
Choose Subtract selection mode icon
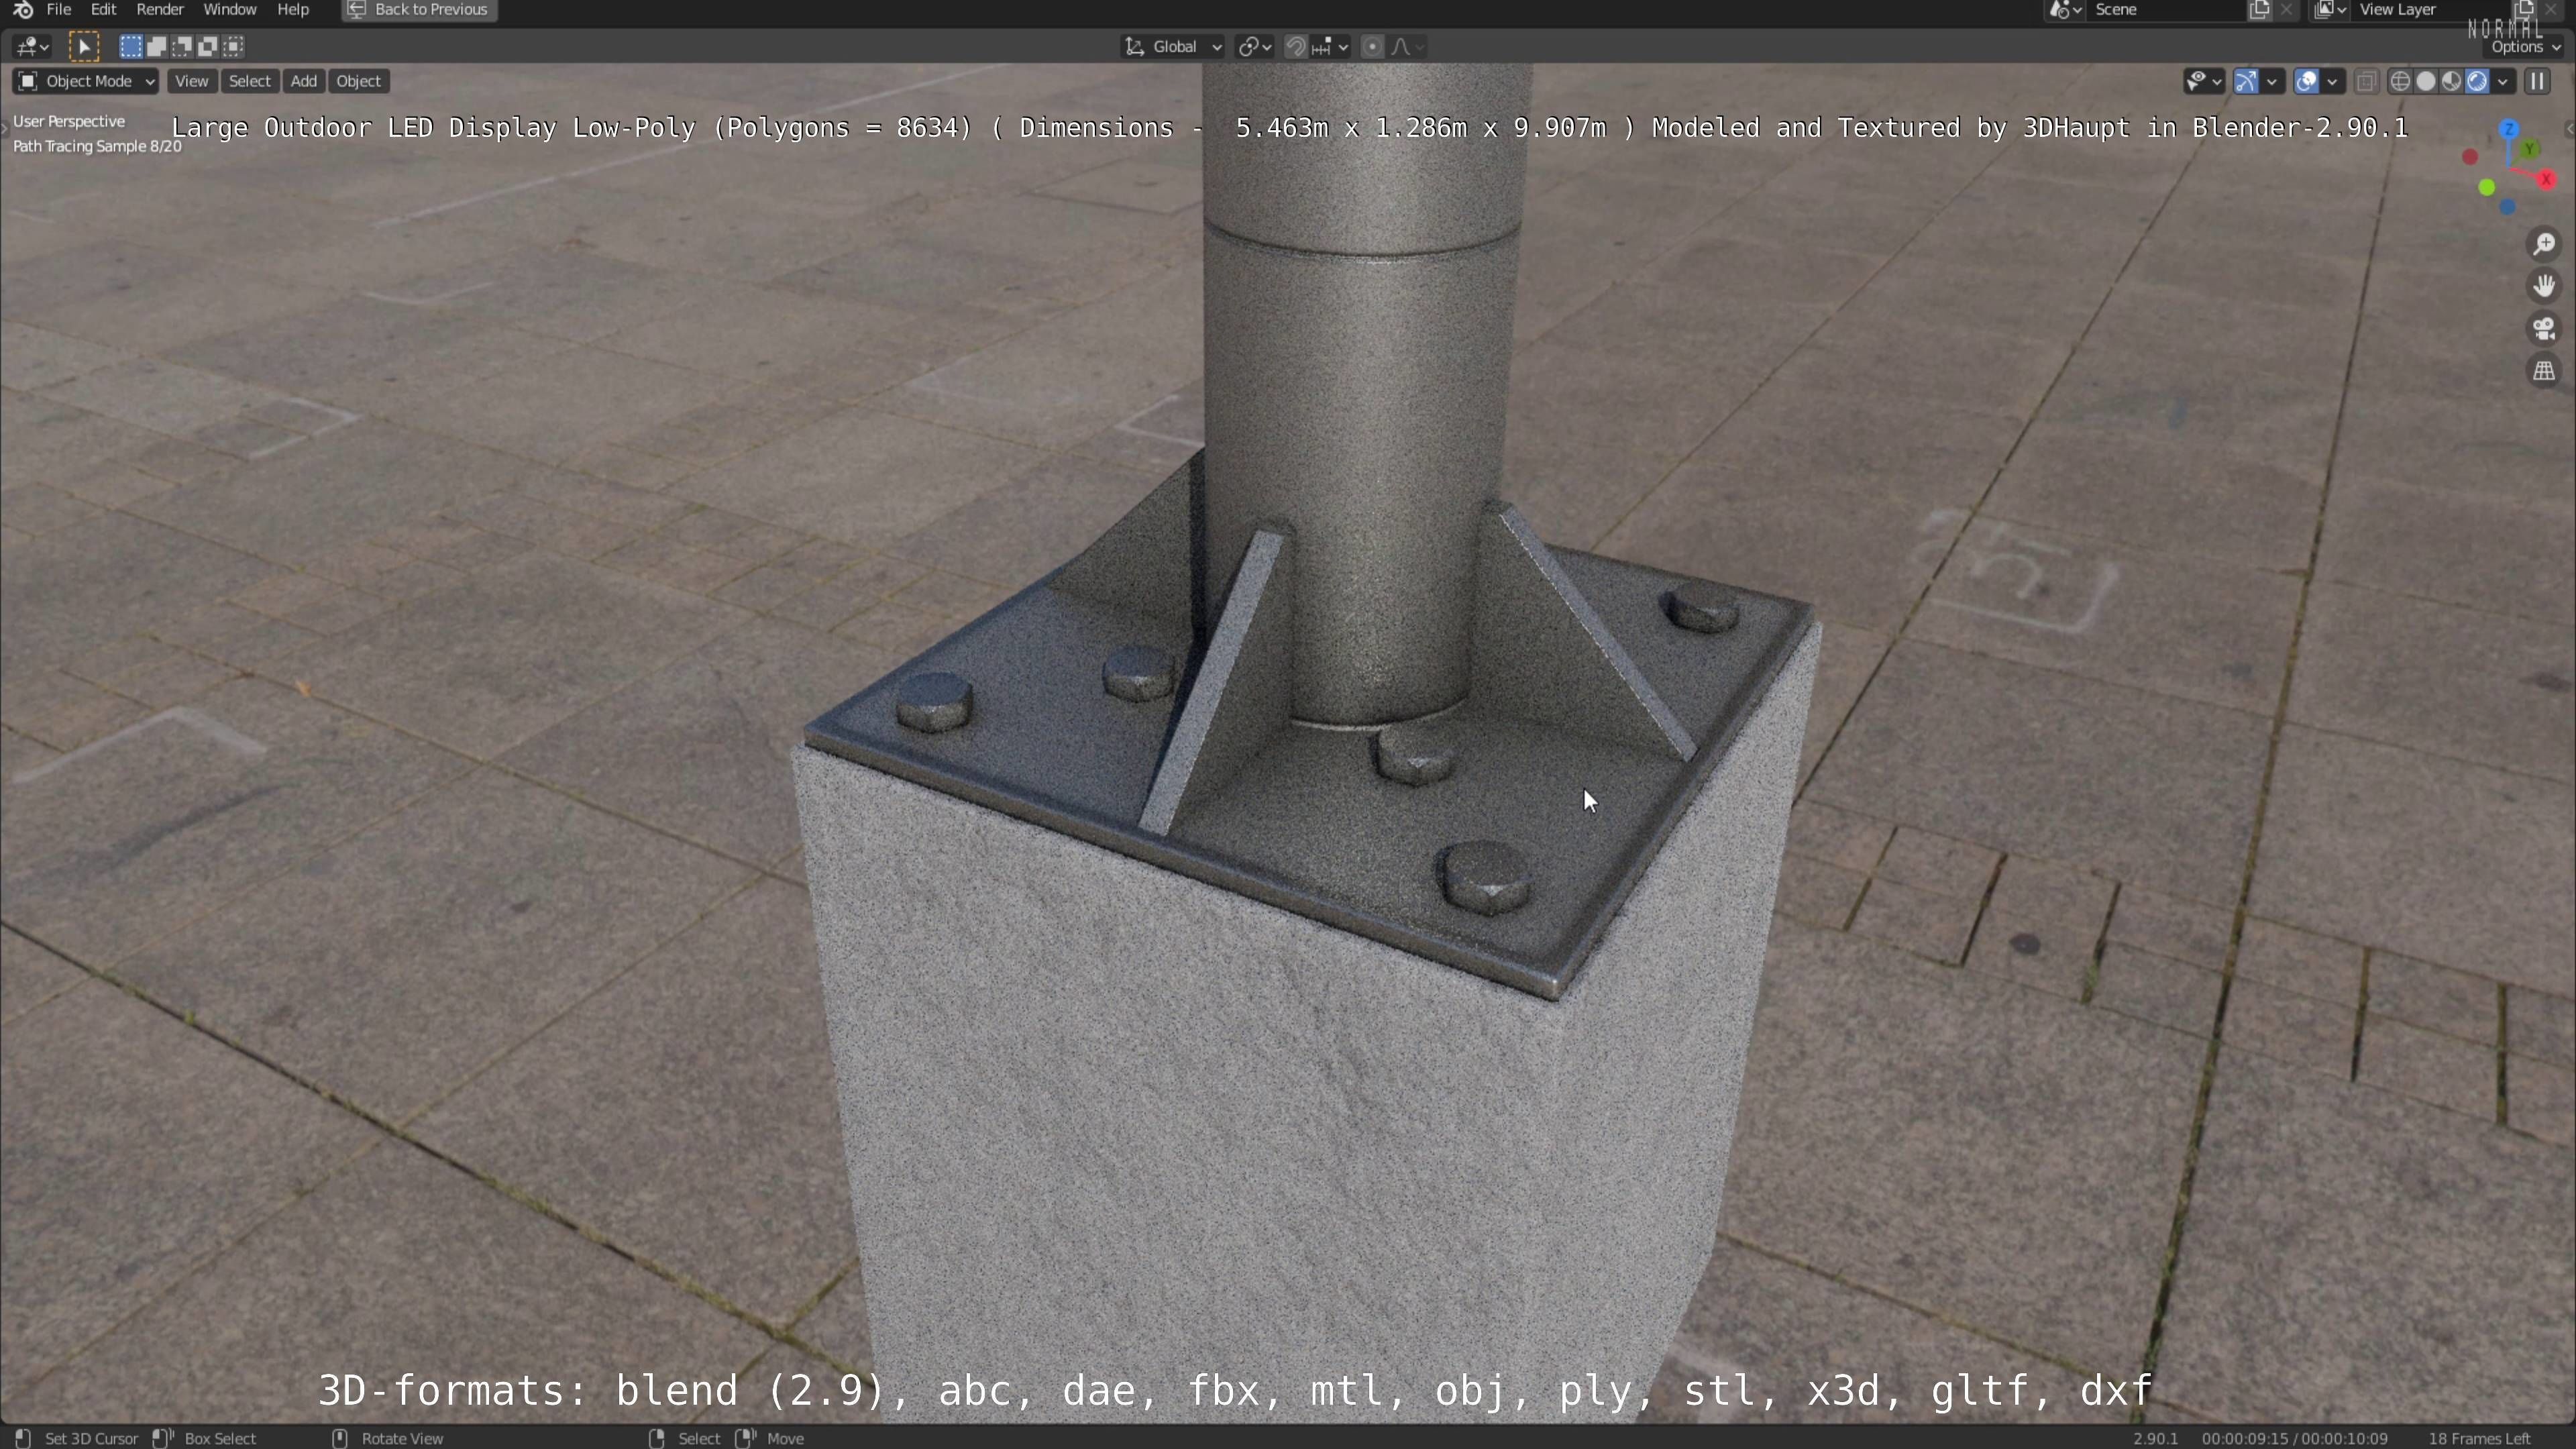point(182,46)
